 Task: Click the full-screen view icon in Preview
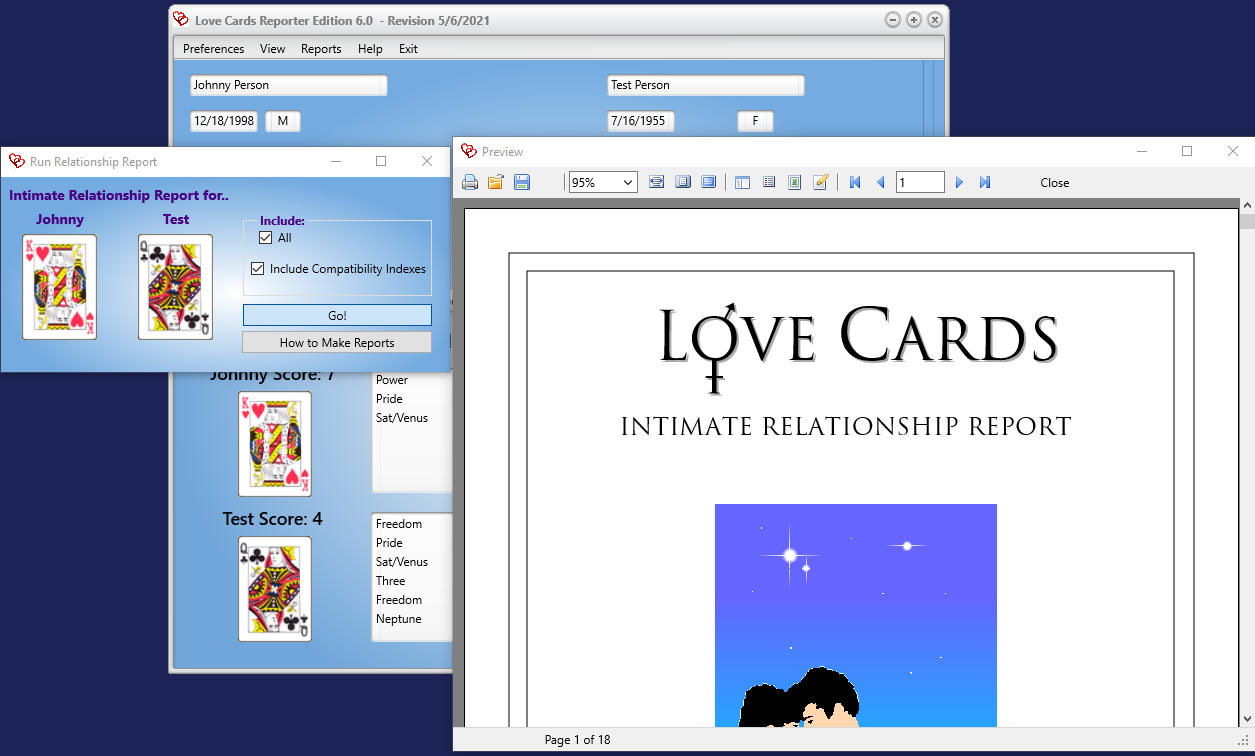(709, 182)
